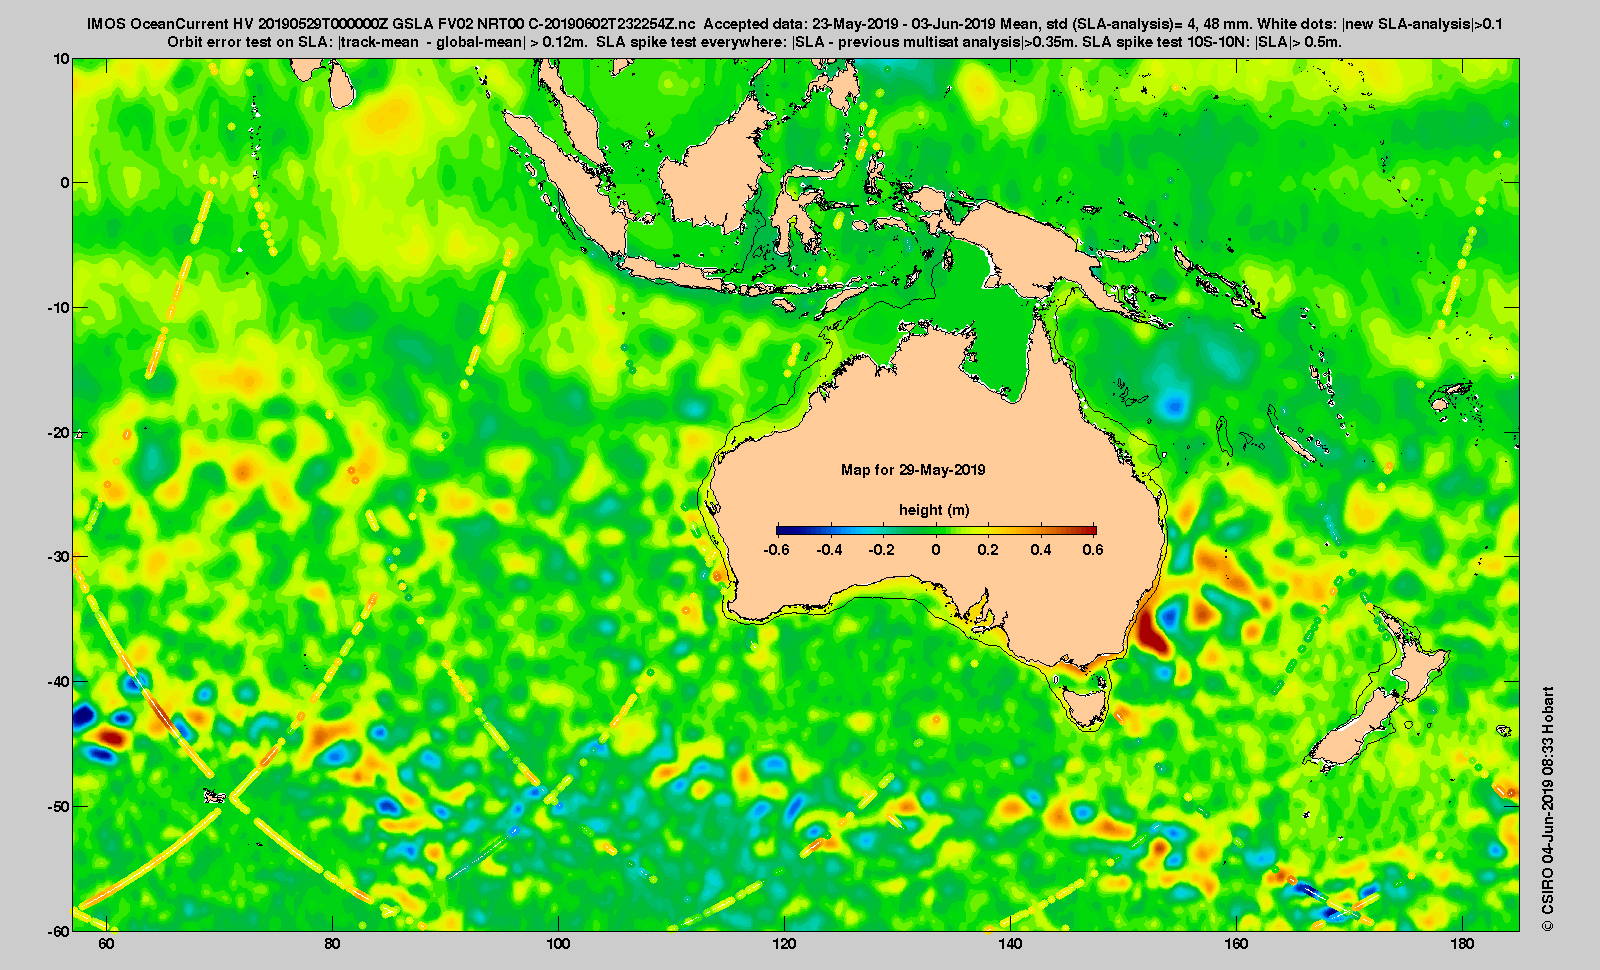
Task: Click the longitude 140 axis label
Action: [x=1010, y=944]
